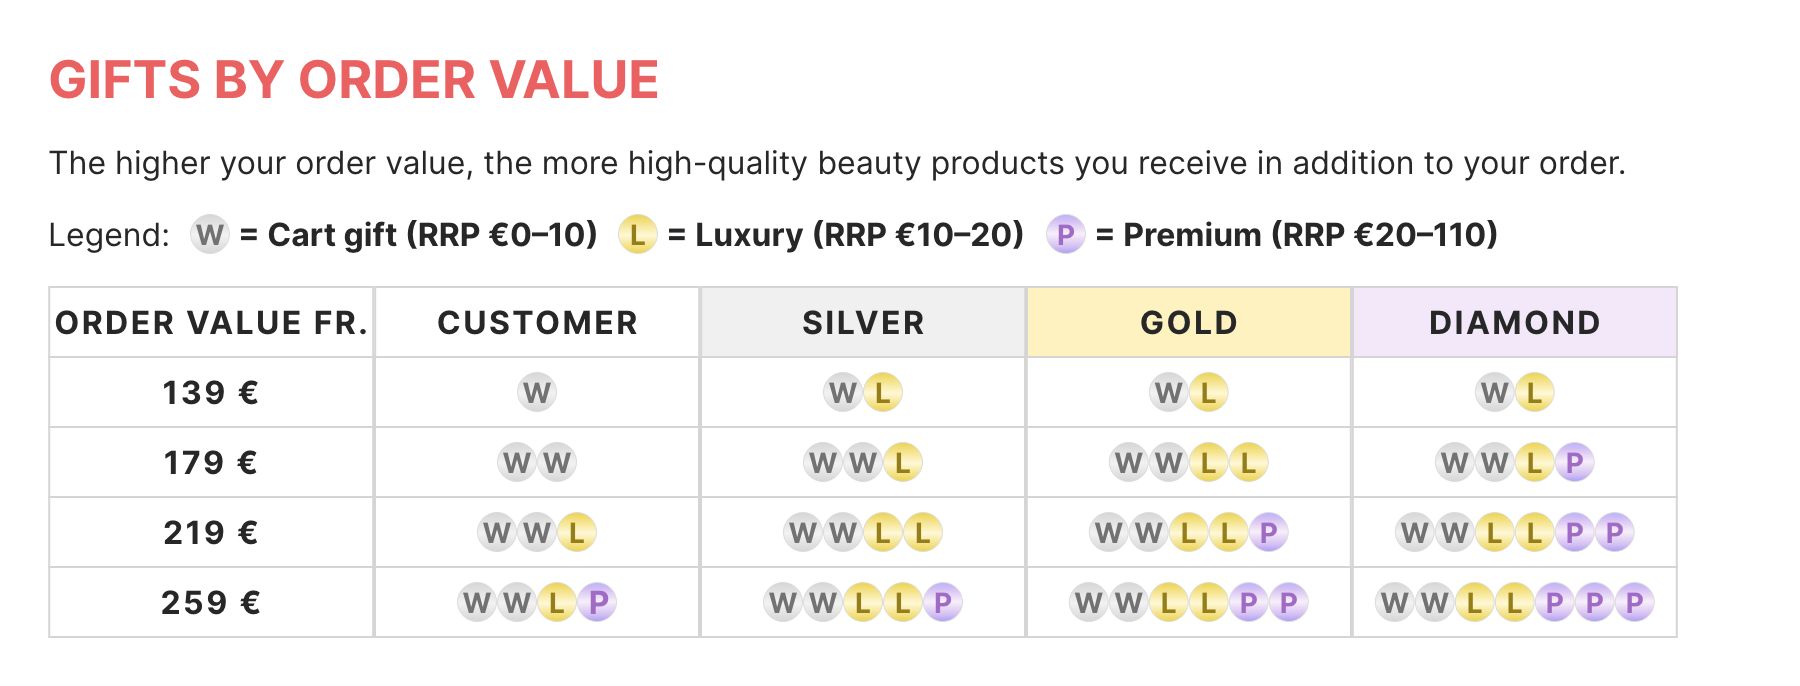Click the P icon in Silver 259 € cell
This screenshot has width=1800, height=686.
942,602
